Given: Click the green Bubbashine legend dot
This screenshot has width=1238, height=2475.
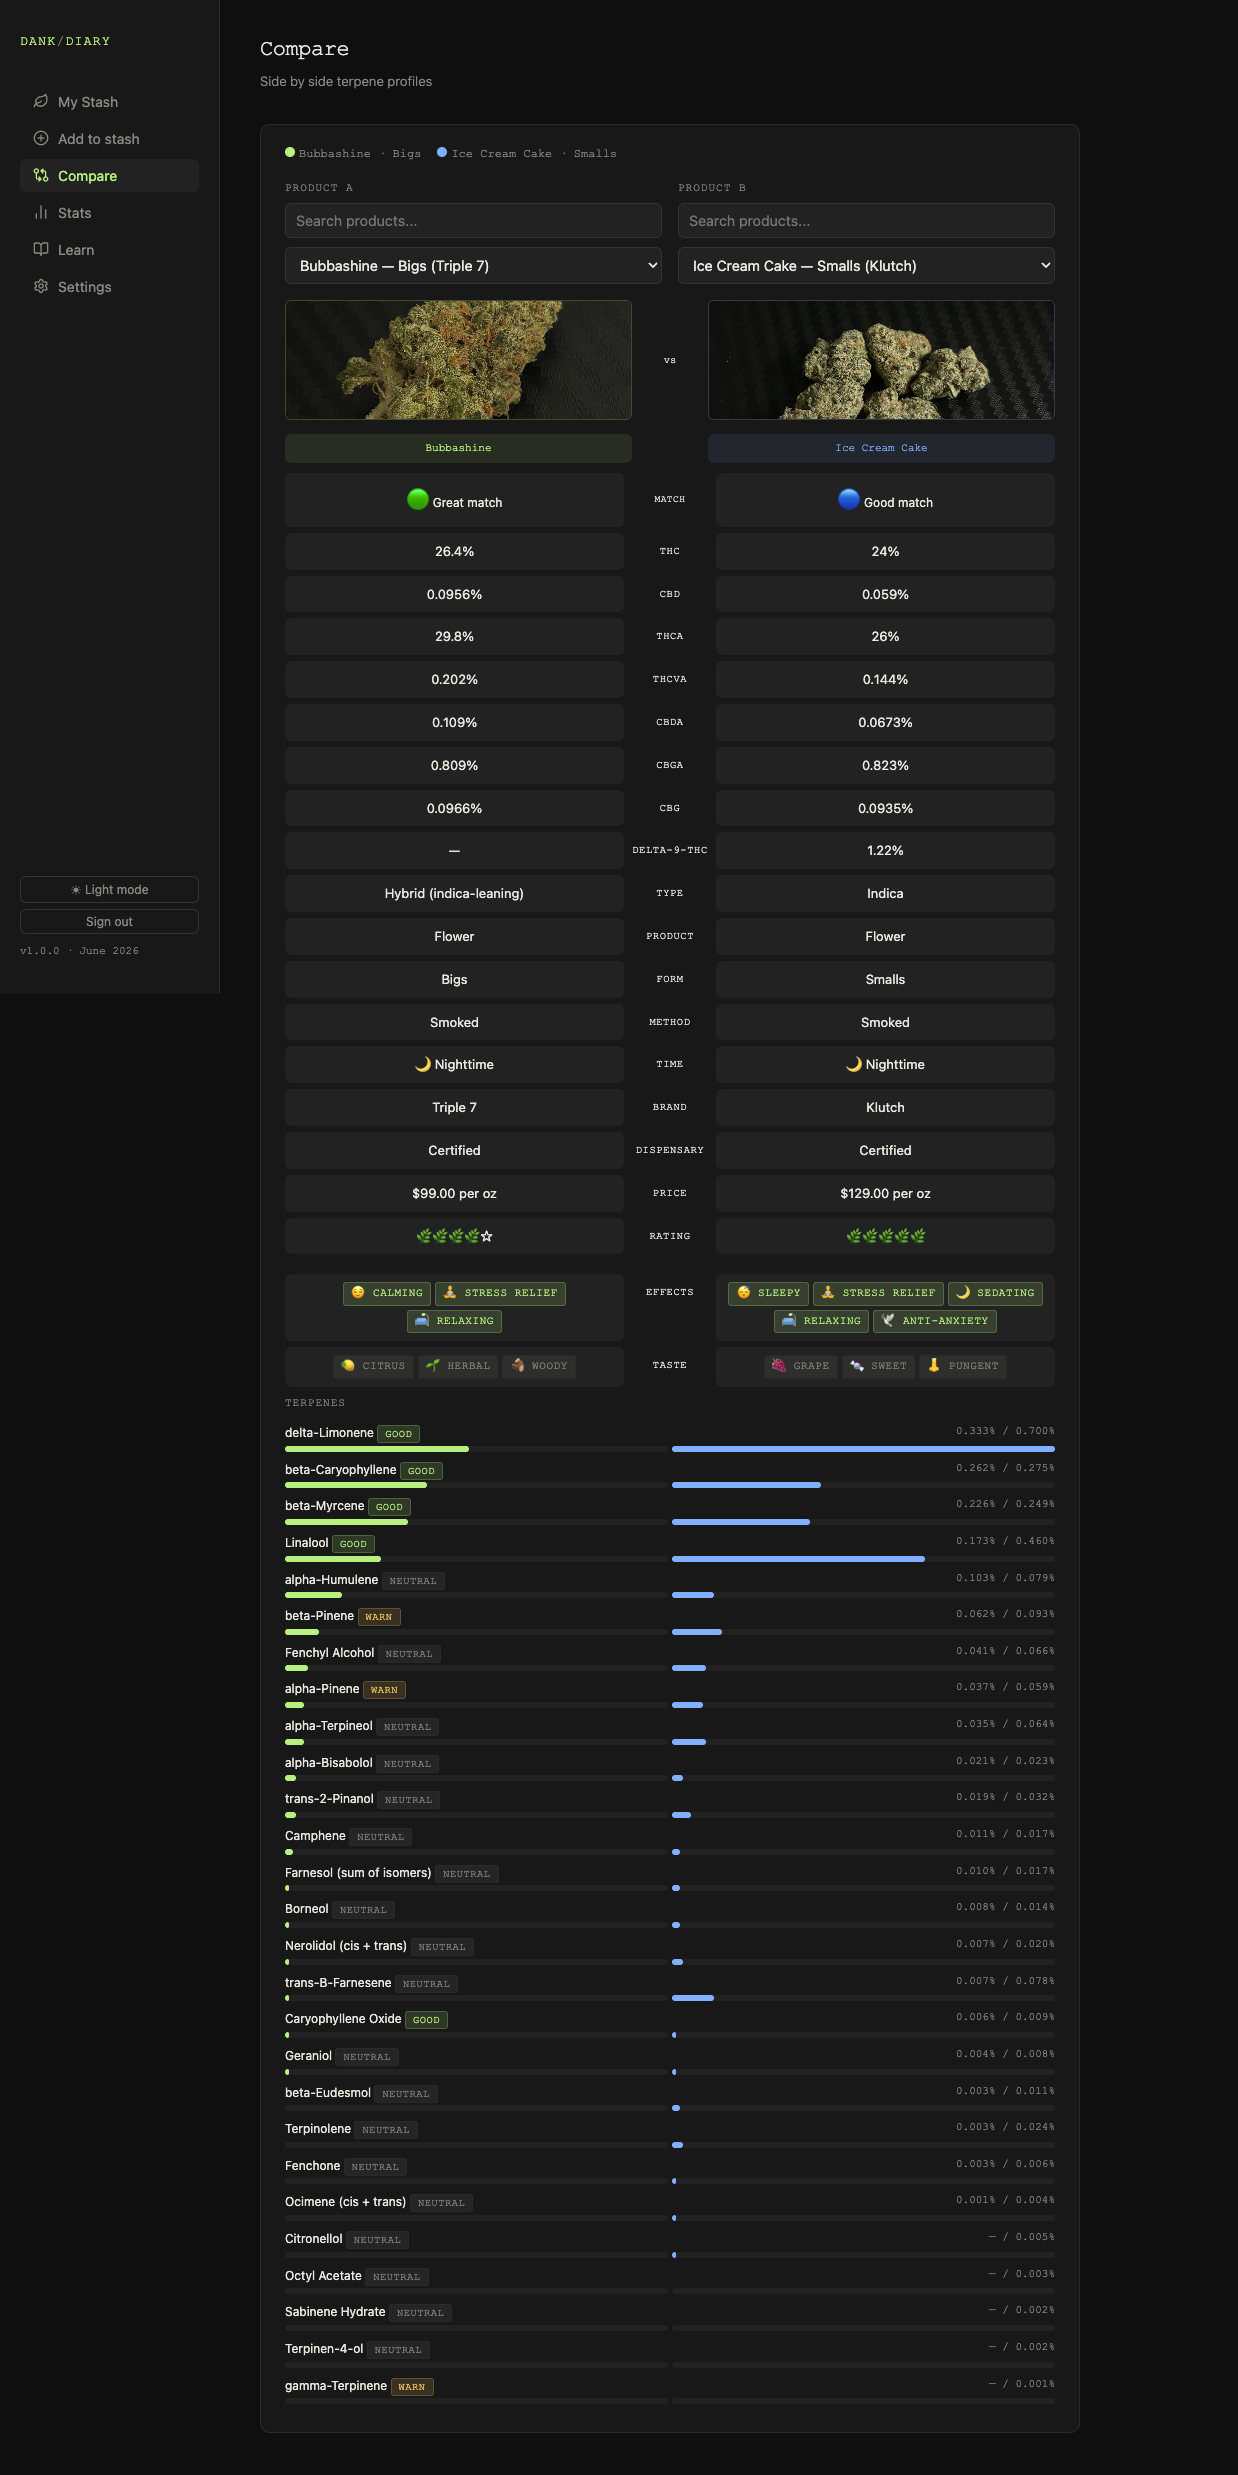Looking at the screenshot, I should (290, 153).
